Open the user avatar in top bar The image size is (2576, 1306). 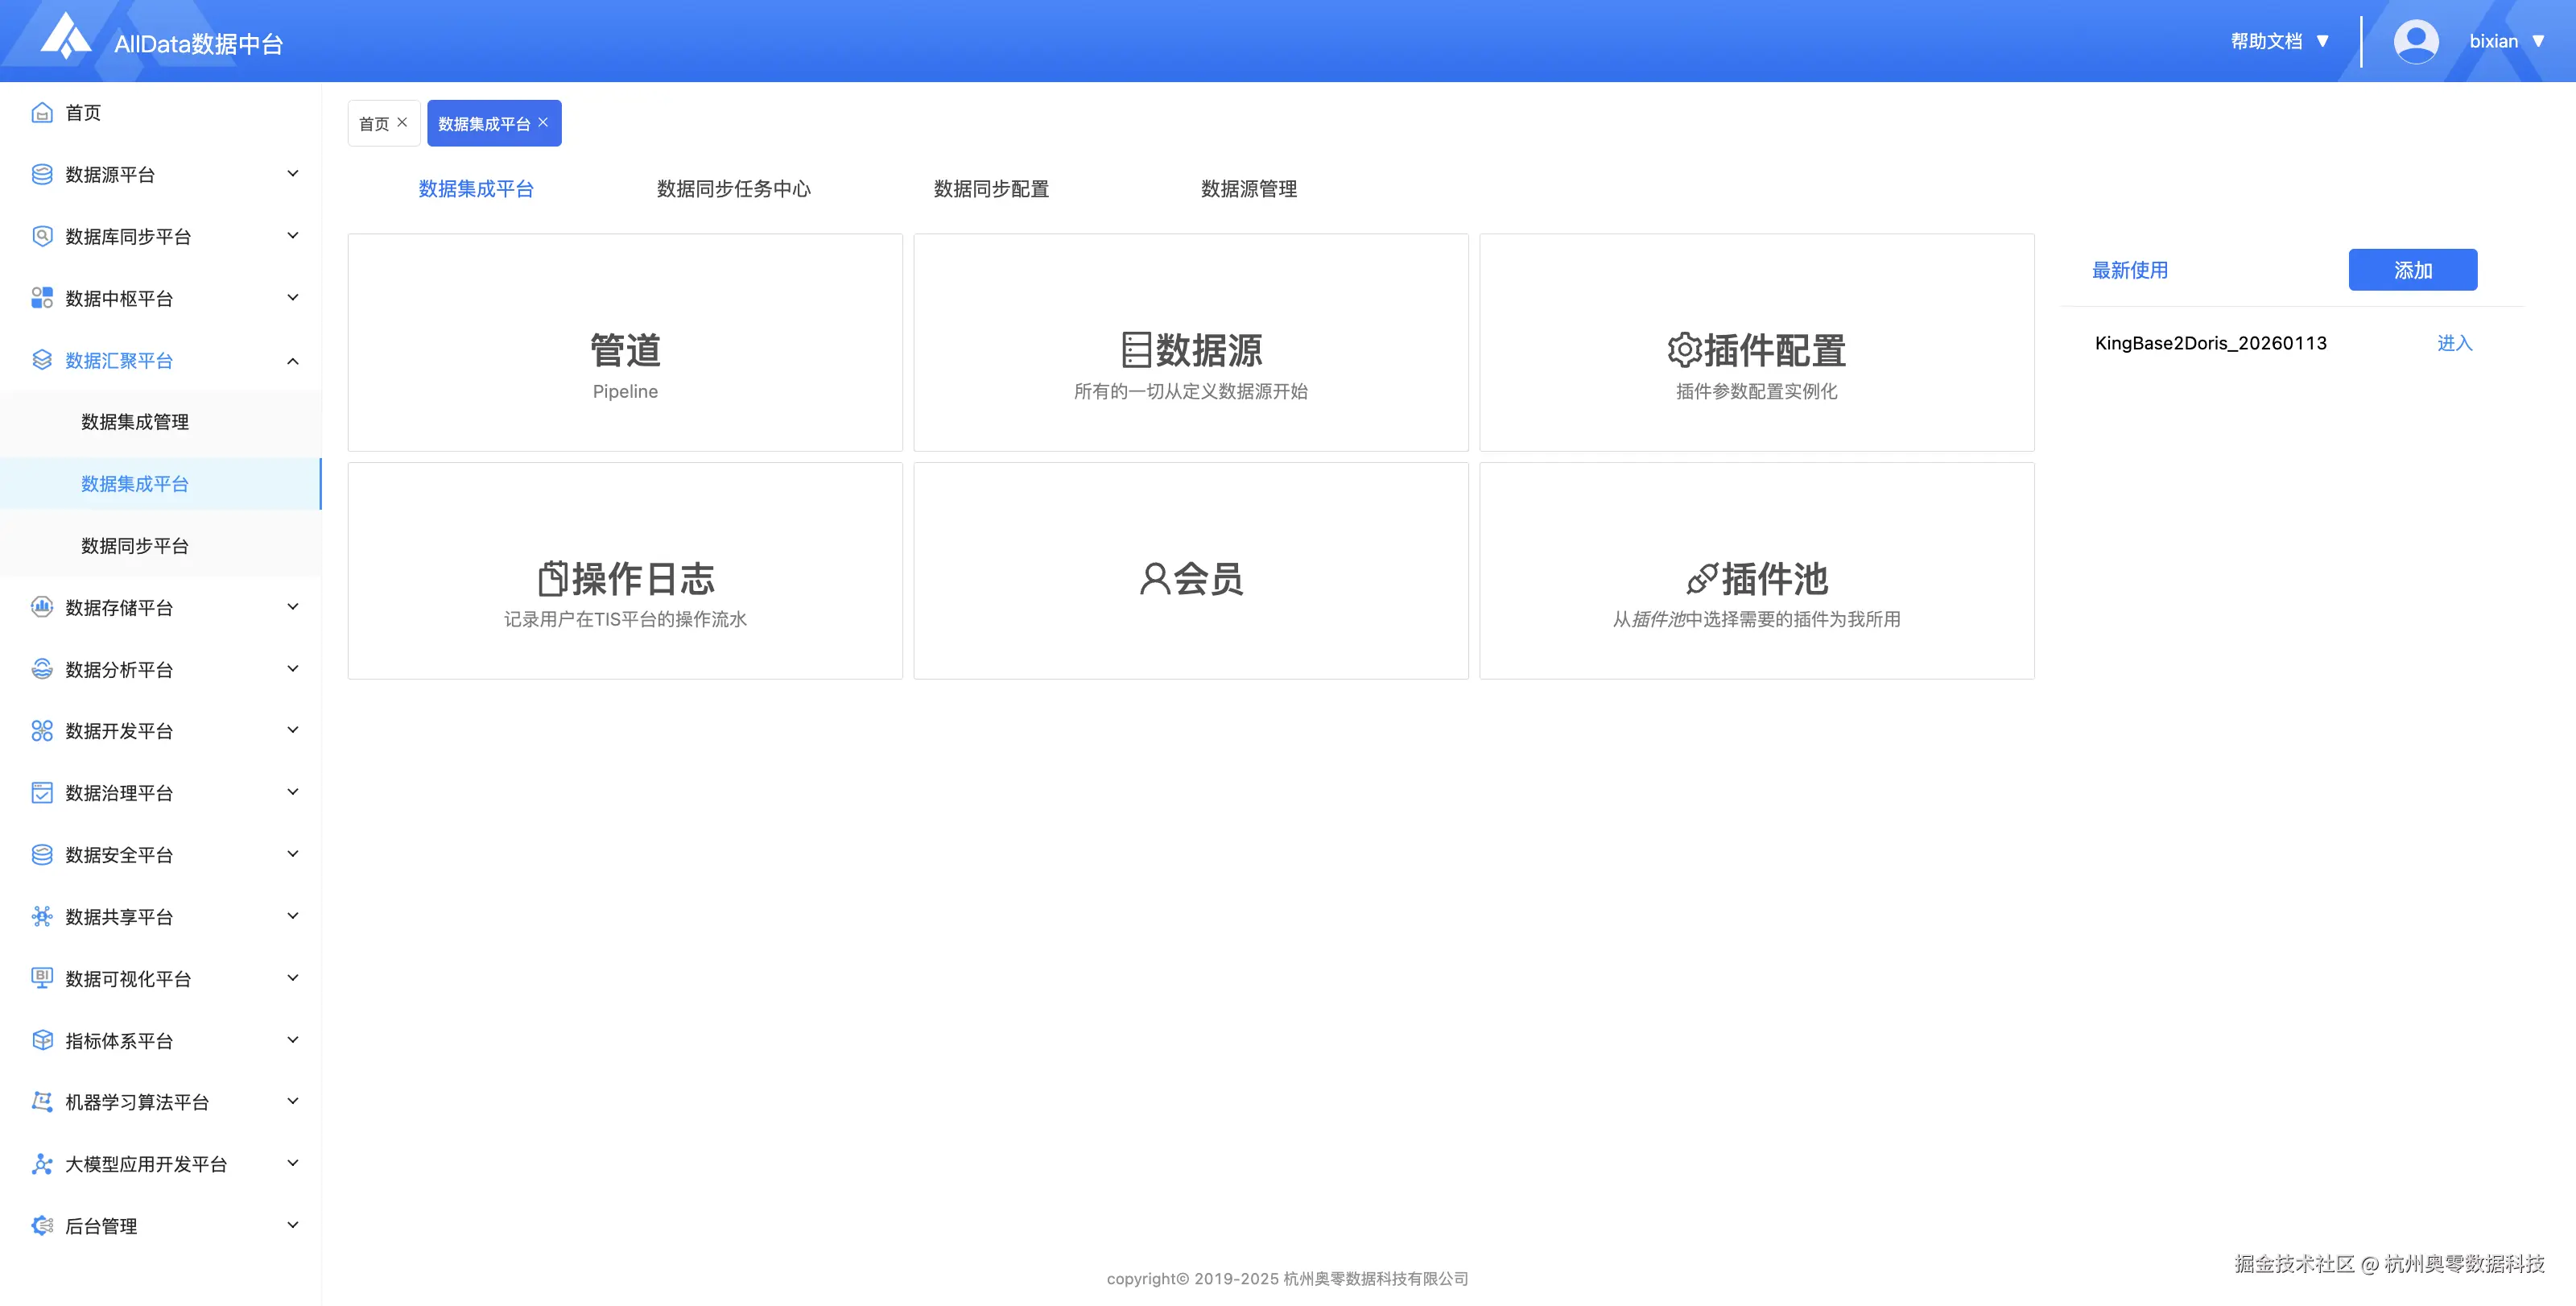coord(2416,40)
